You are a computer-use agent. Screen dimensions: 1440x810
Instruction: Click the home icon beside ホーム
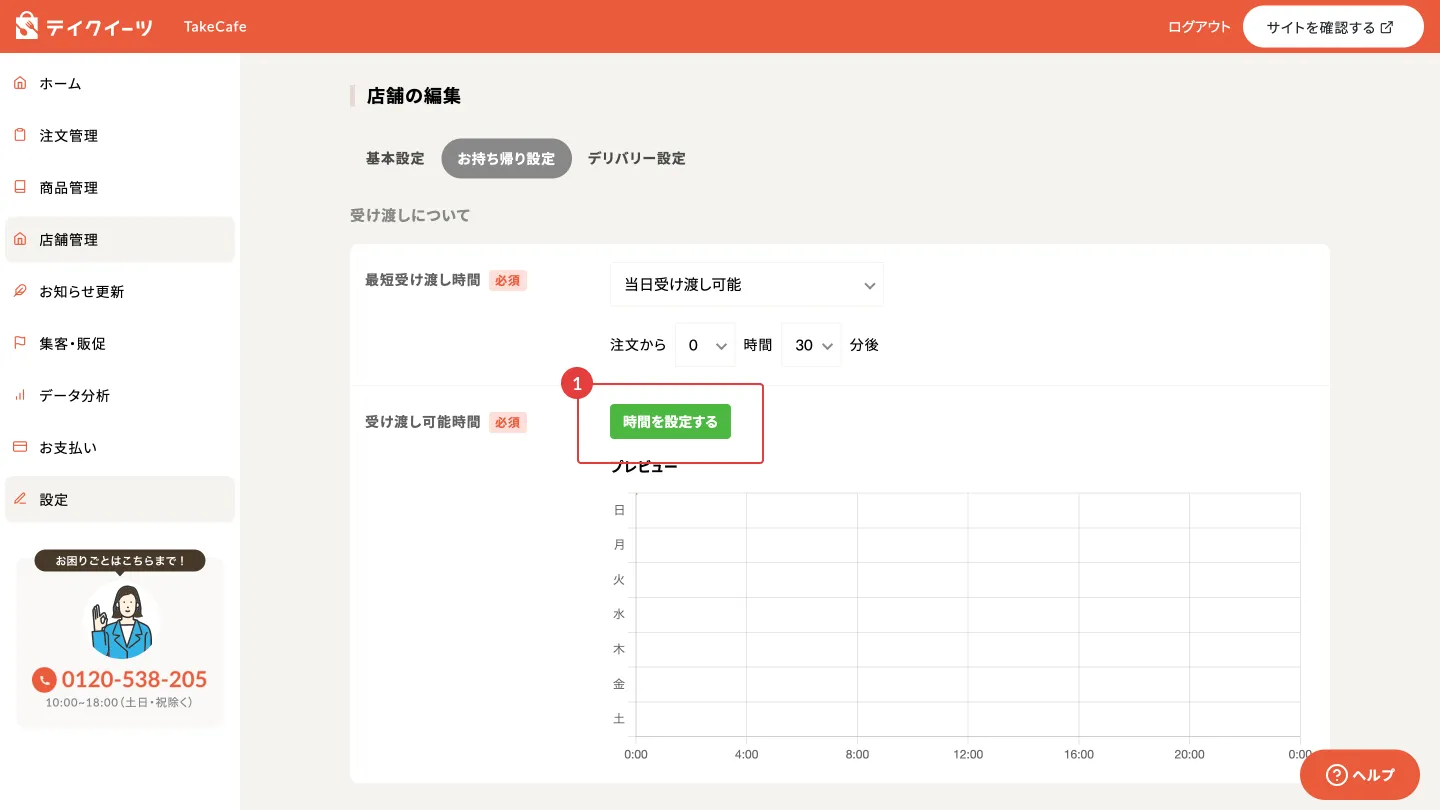tap(20, 83)
